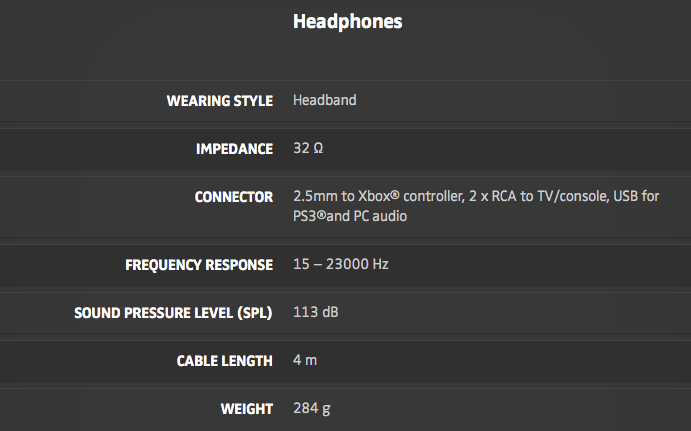
Task: Click the 113 dB value
Action: (315, 313)
